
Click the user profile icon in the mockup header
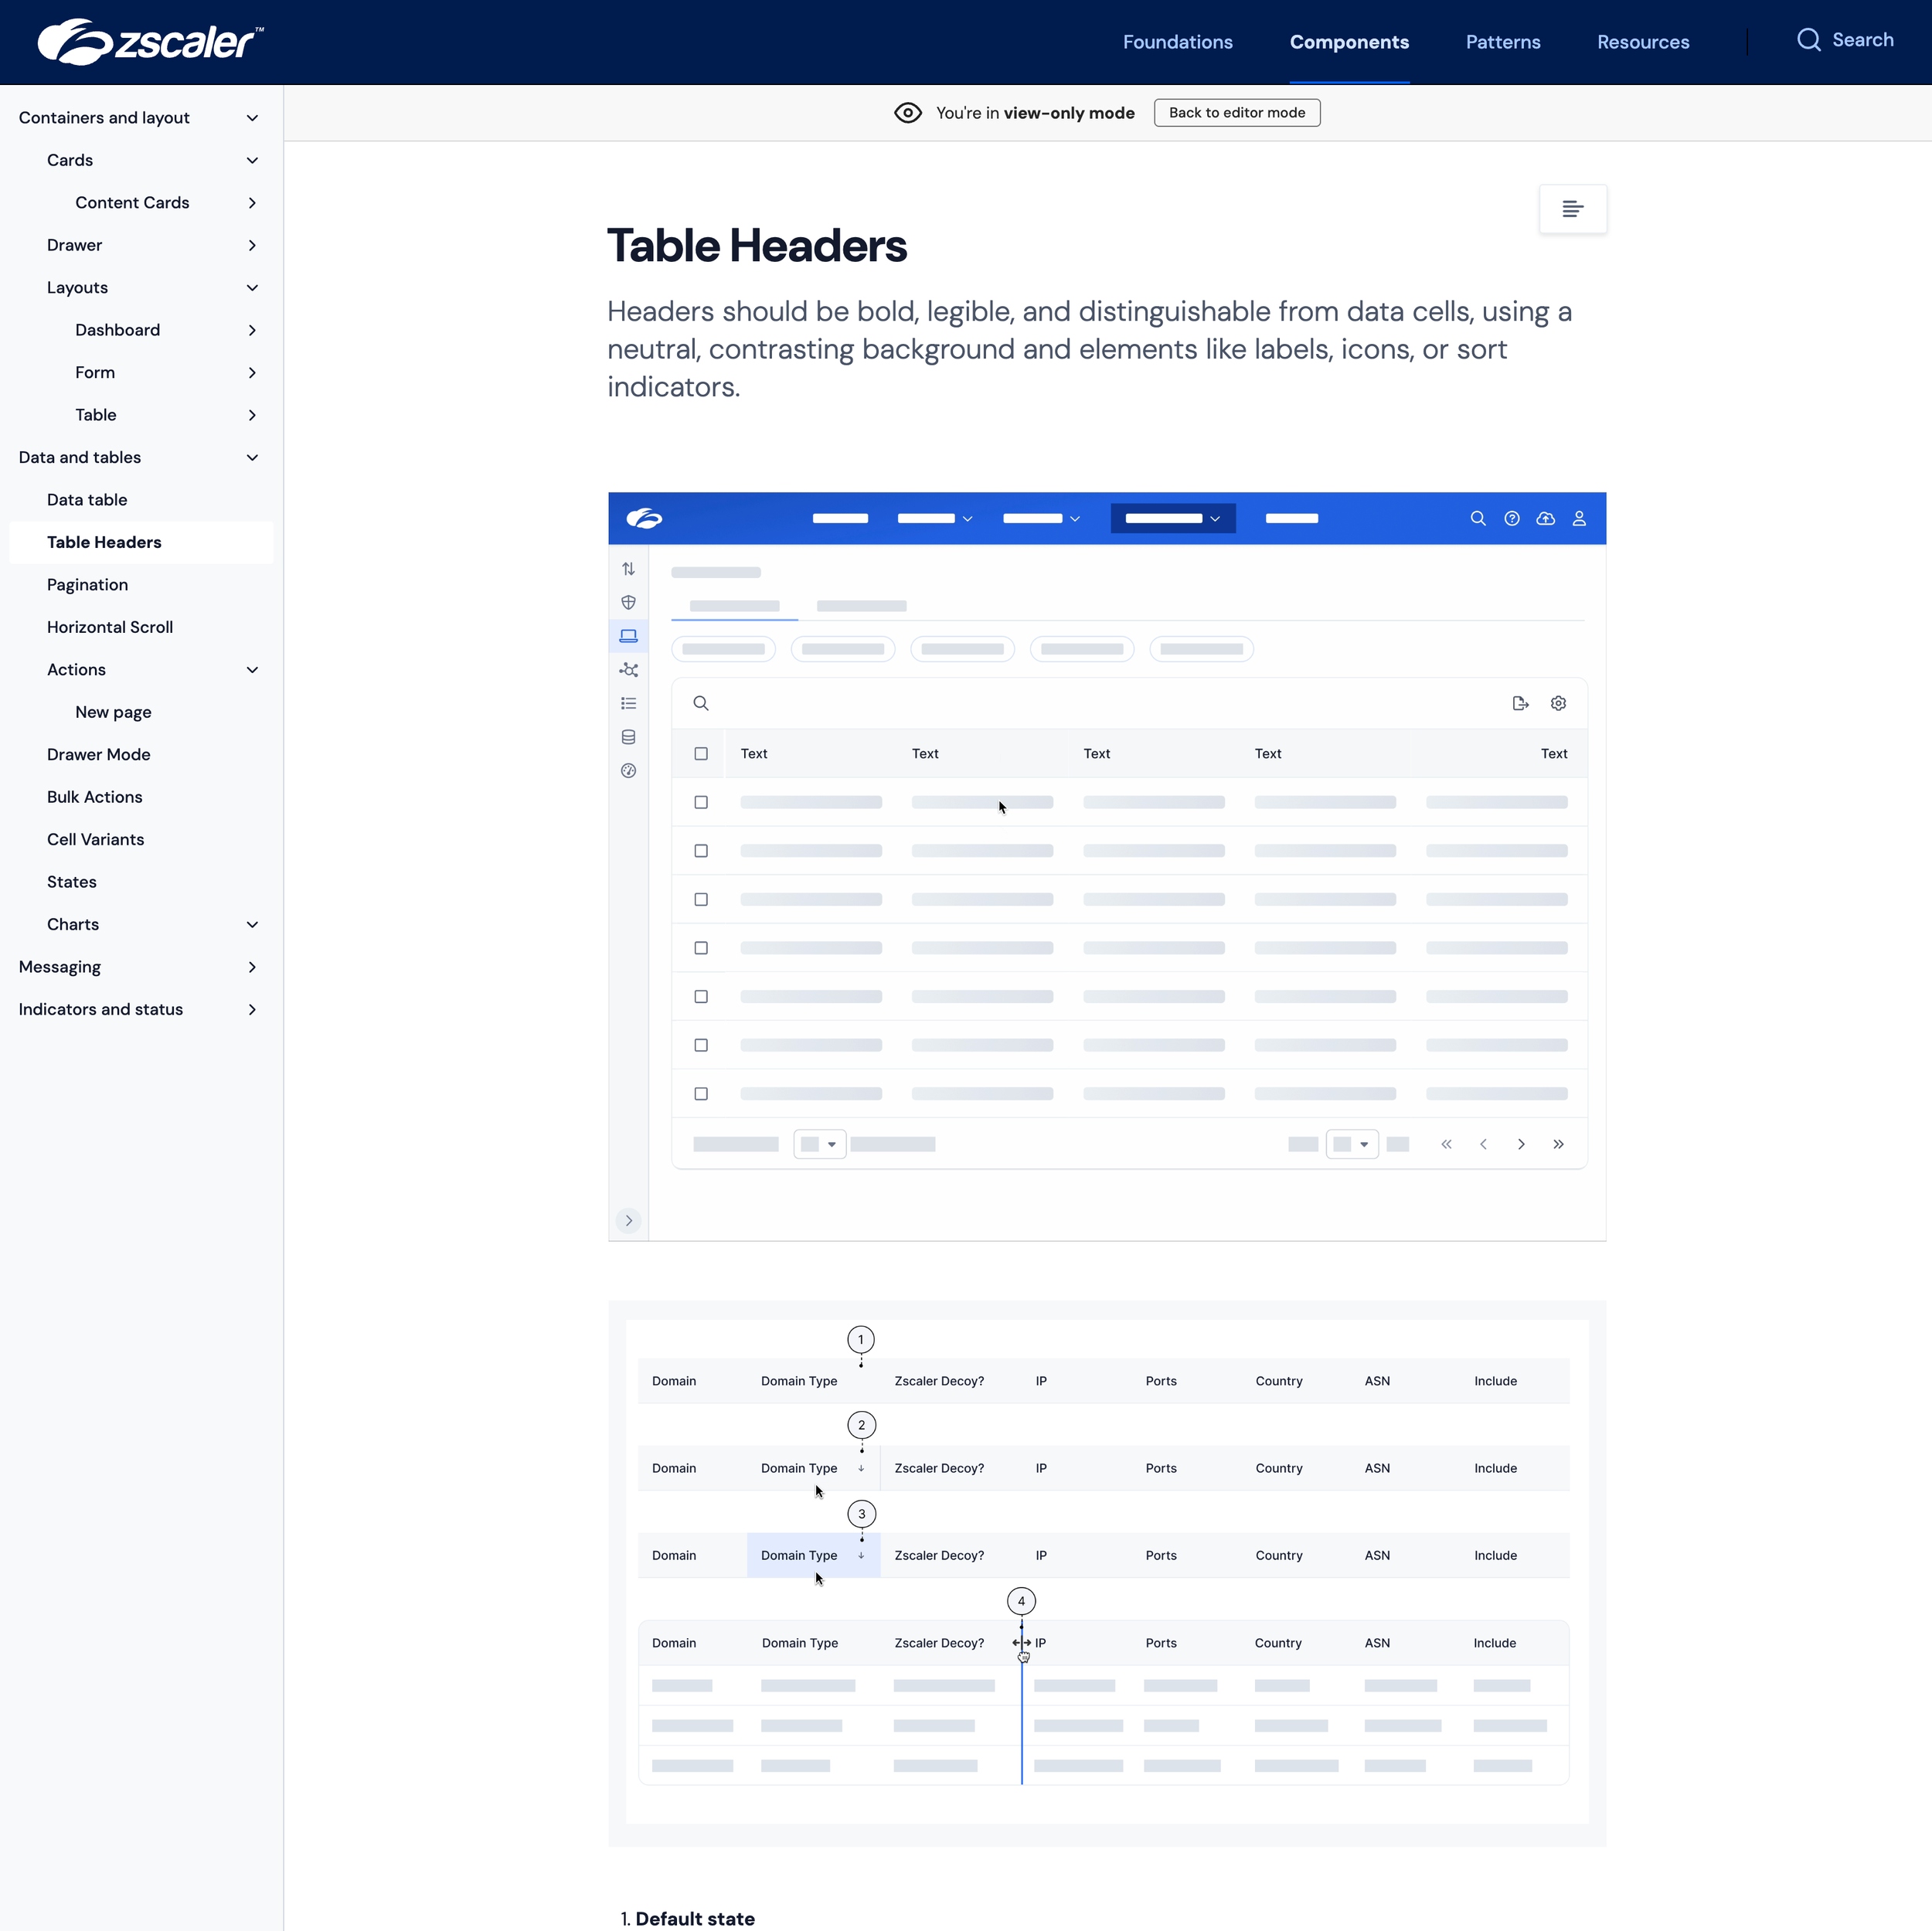point(1579,518)
